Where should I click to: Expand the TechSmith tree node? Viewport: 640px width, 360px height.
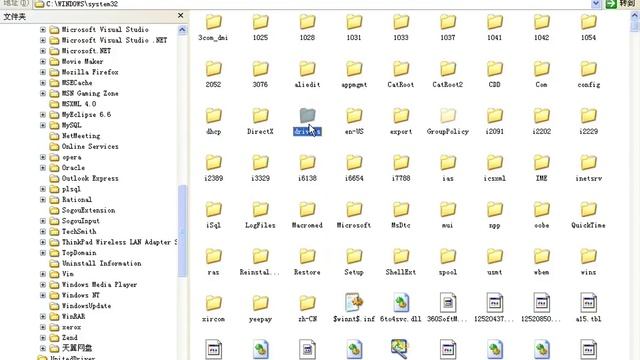coord(43,231)
